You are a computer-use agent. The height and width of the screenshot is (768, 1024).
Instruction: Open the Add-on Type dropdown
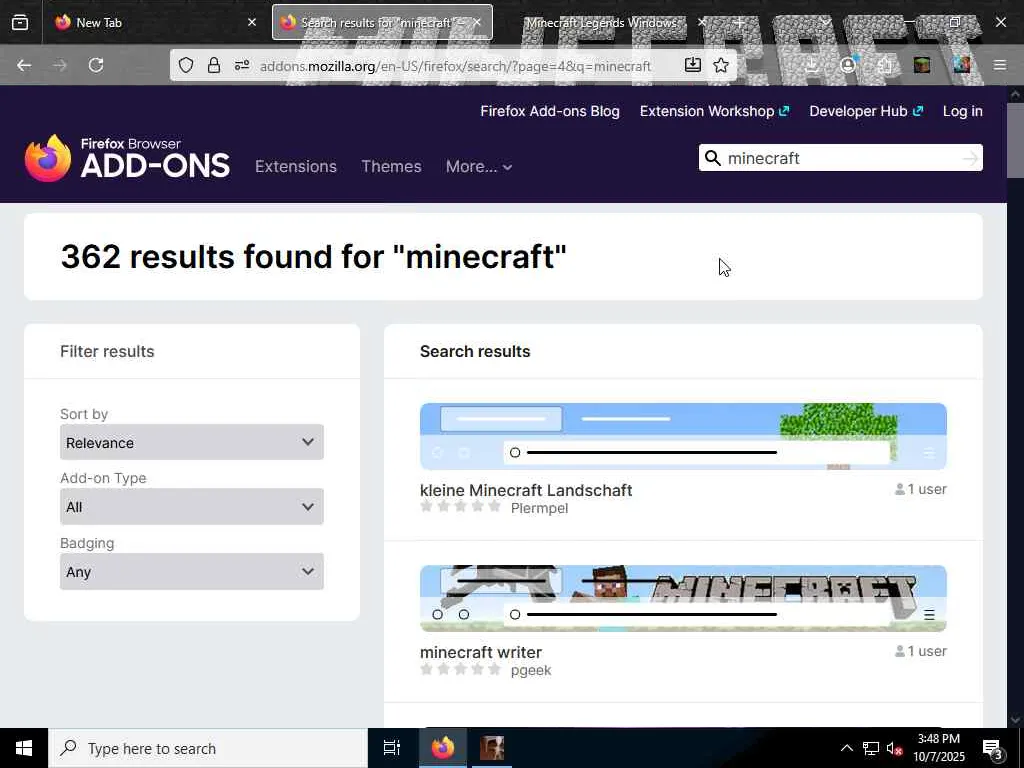191,507
